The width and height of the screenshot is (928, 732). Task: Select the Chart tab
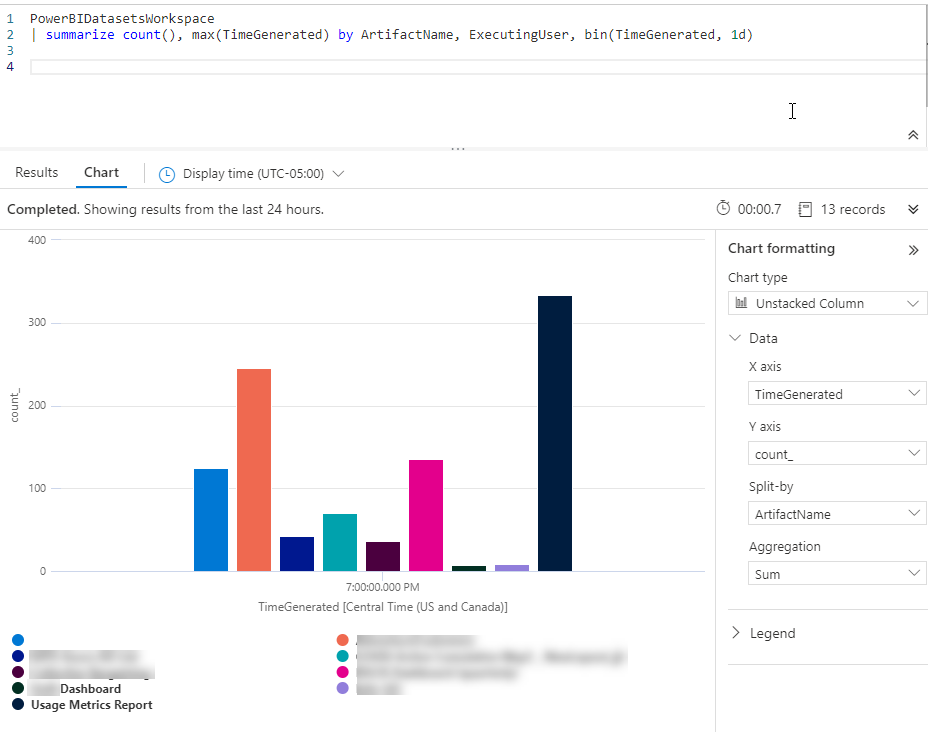click(101, 172)
